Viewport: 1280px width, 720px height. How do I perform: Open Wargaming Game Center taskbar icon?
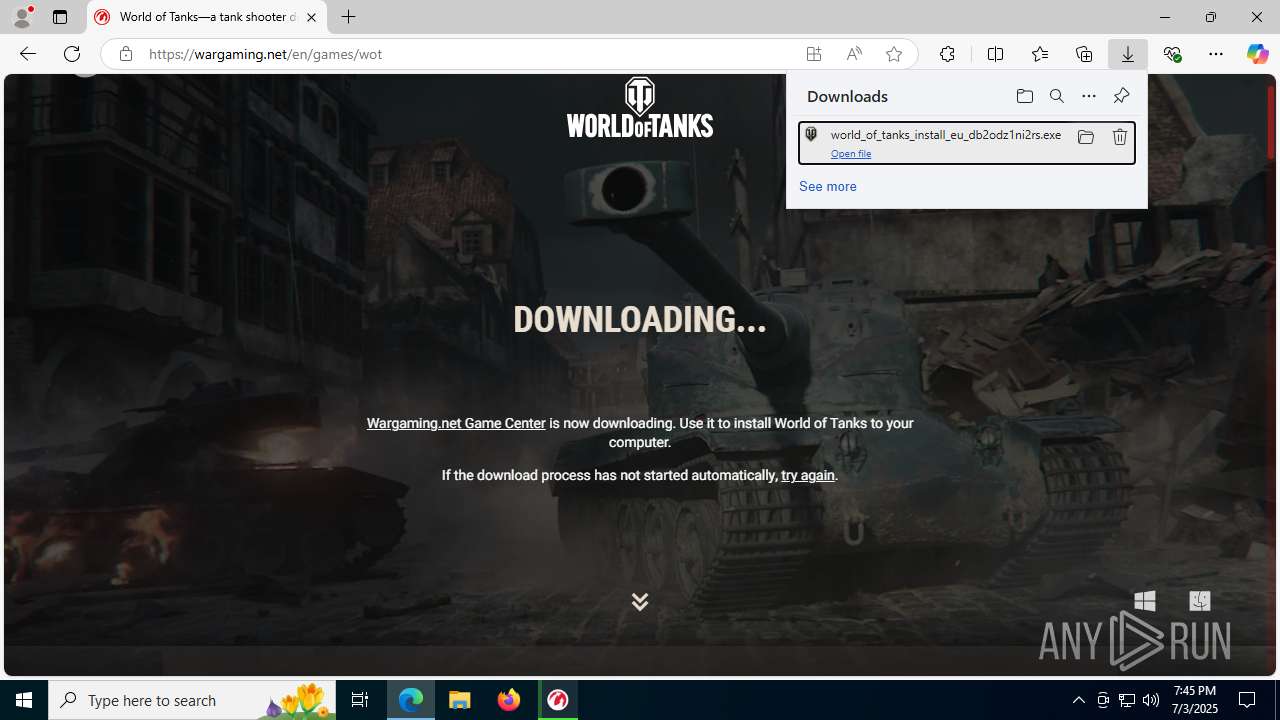coord(558,700)
